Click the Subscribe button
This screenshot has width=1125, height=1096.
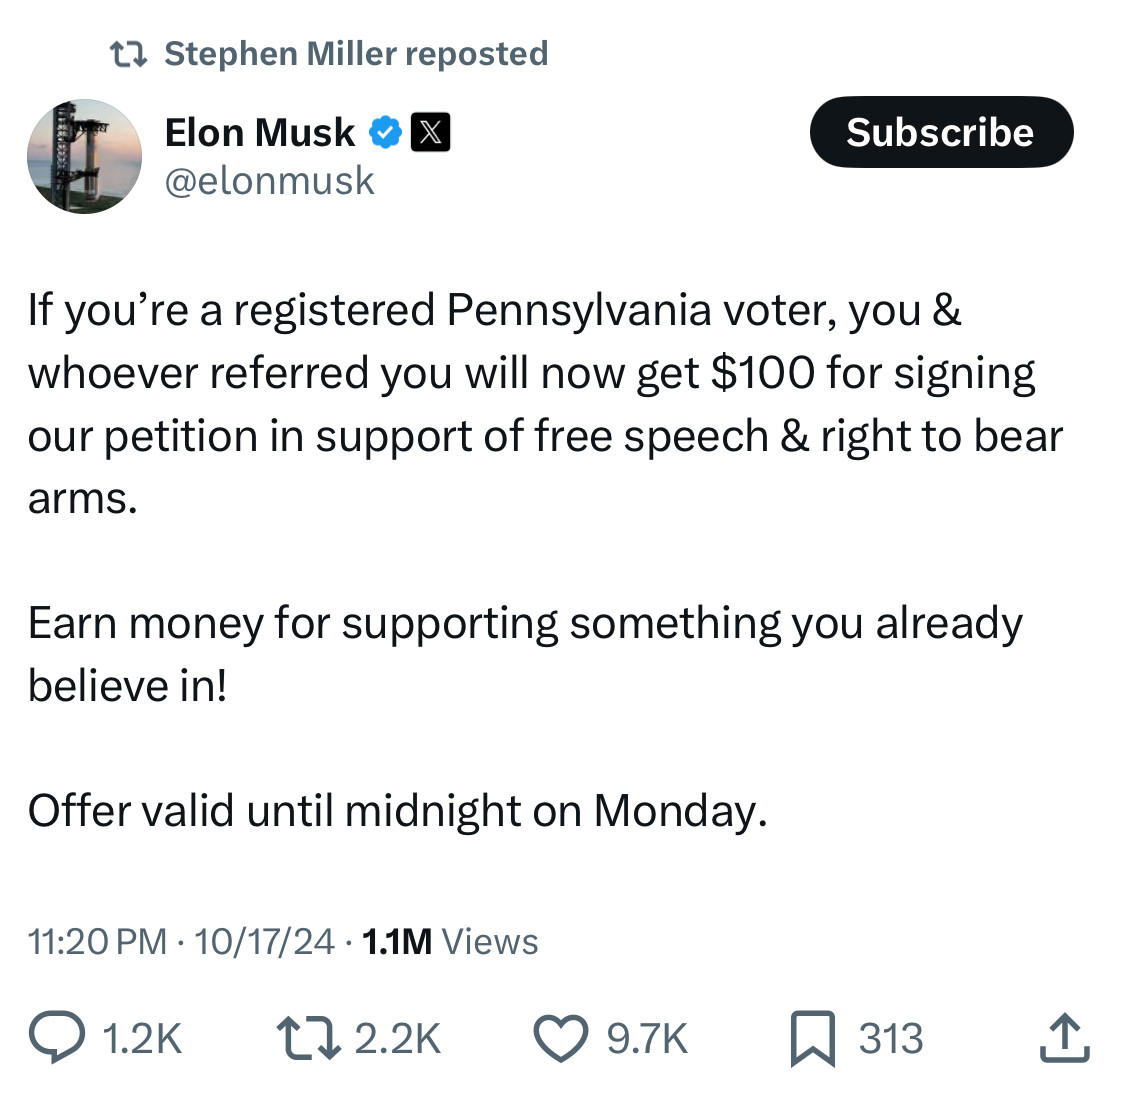coord(940,131)
